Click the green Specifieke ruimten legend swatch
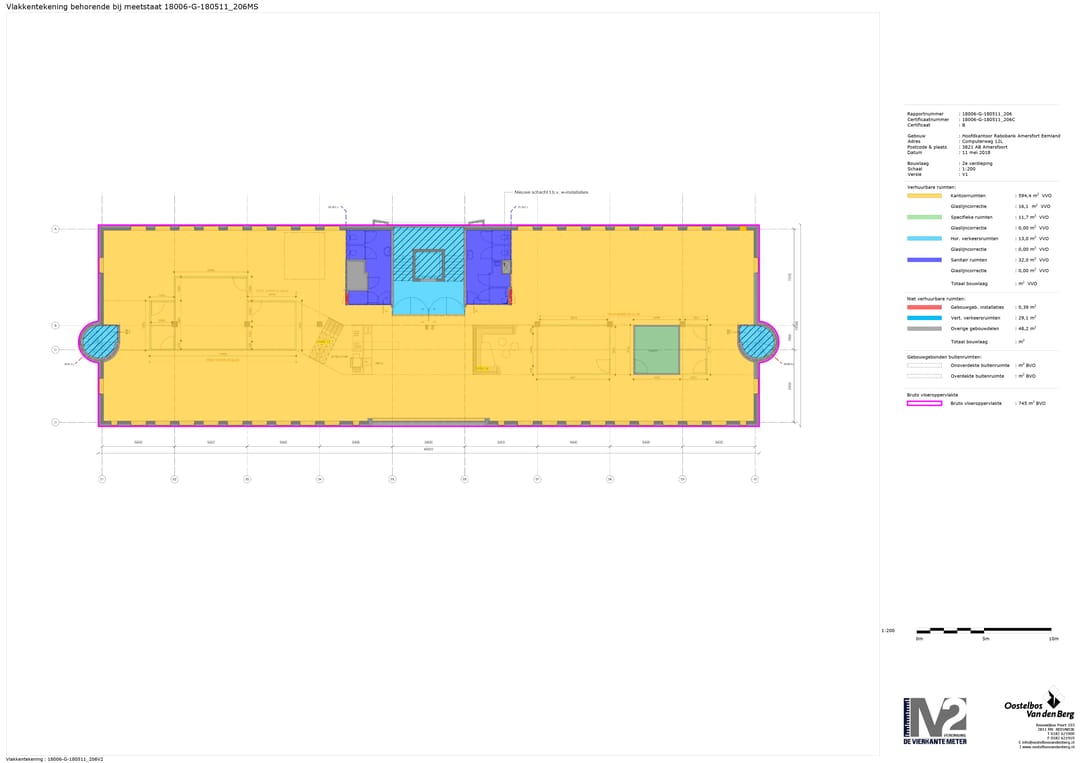This screenshot has height=763, width=1080. coord(924,217)
